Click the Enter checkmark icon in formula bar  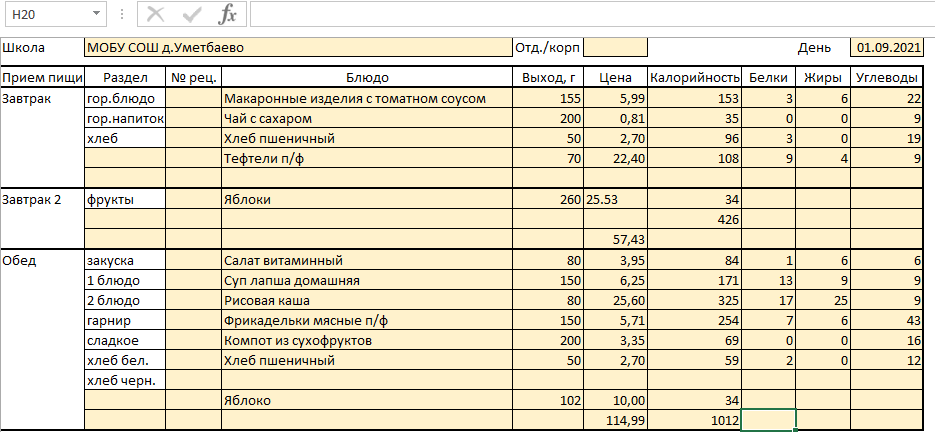[191, 14]
